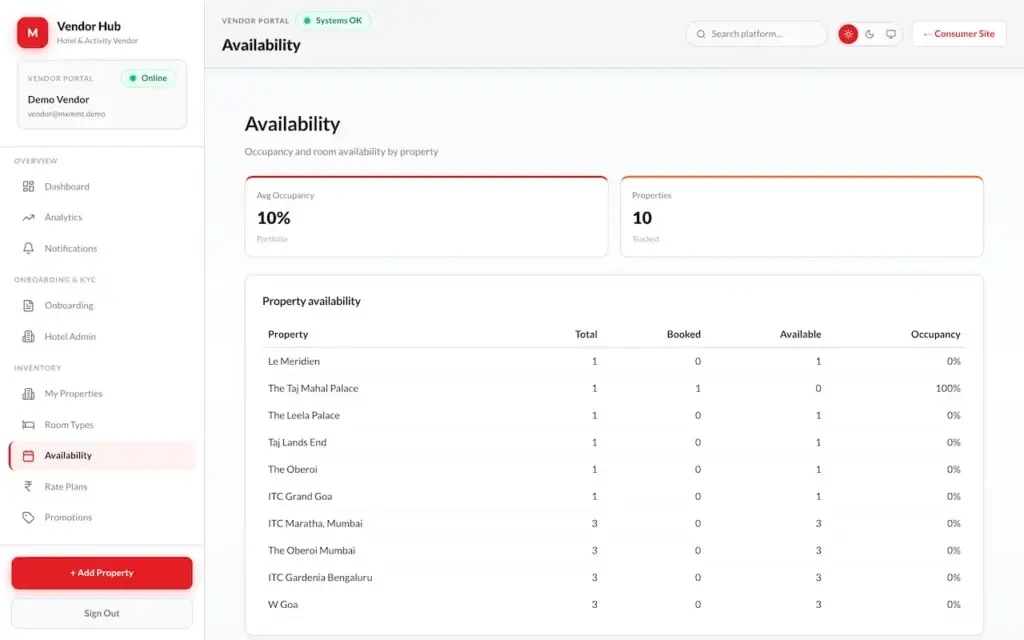Screen dimensions: 1024x640
Task: Select ITC Grand Goa row name
Action: (300, 496)
